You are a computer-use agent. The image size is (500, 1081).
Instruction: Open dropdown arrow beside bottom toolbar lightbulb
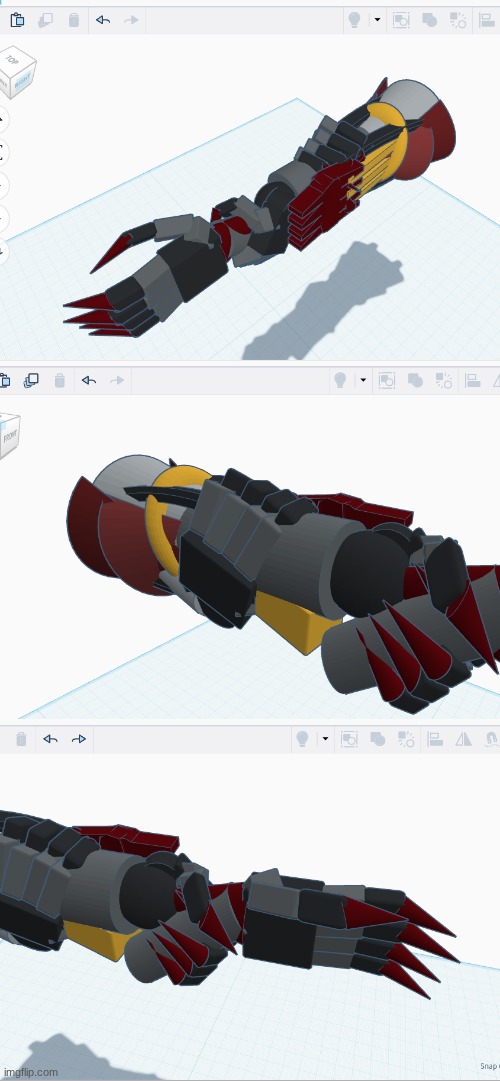point(325,739)
